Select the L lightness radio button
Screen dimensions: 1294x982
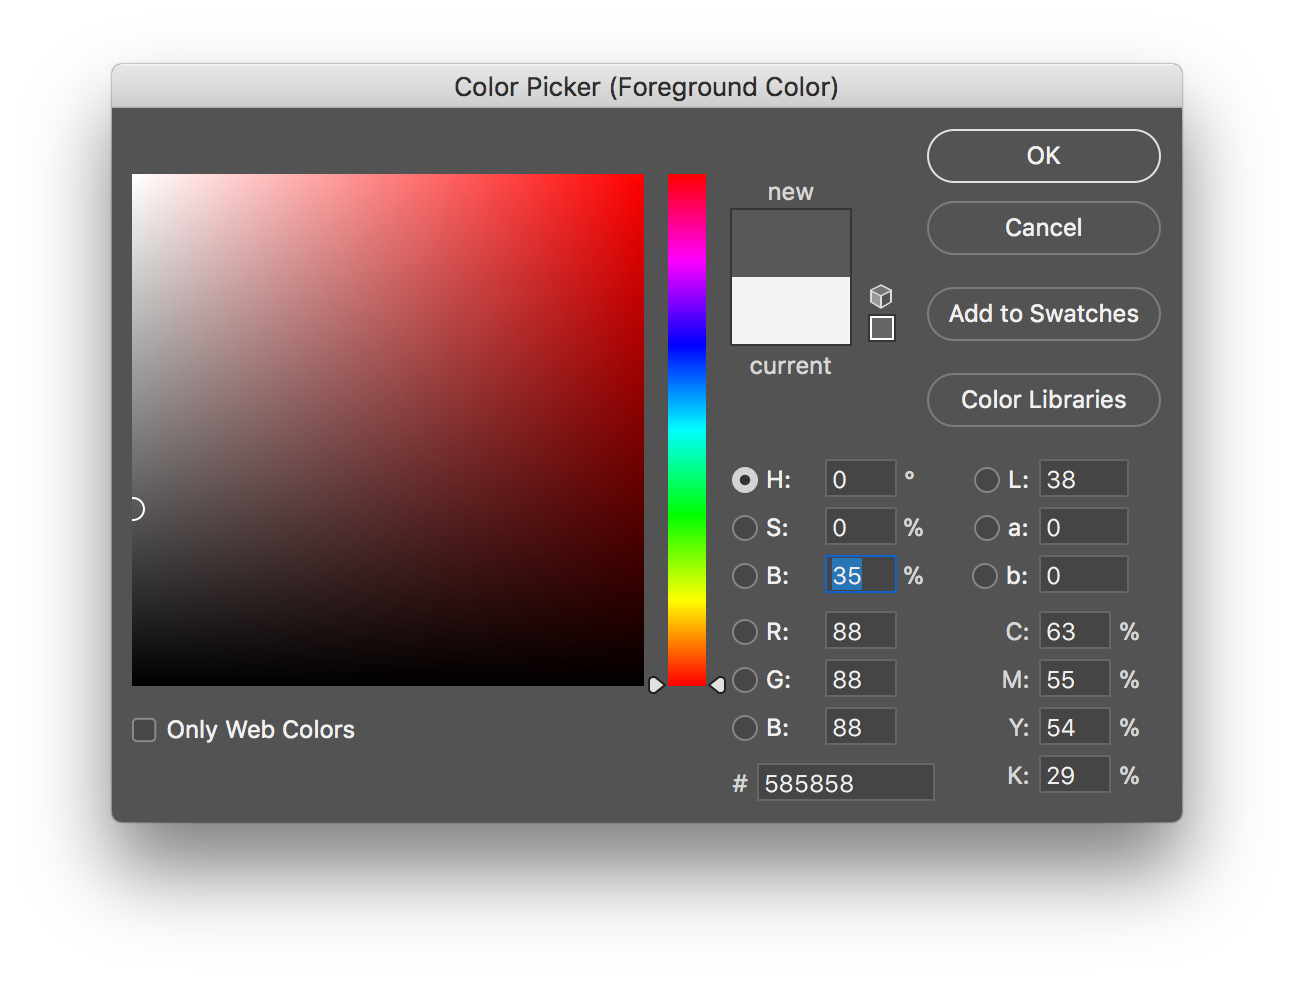click(x=986, y=480)
